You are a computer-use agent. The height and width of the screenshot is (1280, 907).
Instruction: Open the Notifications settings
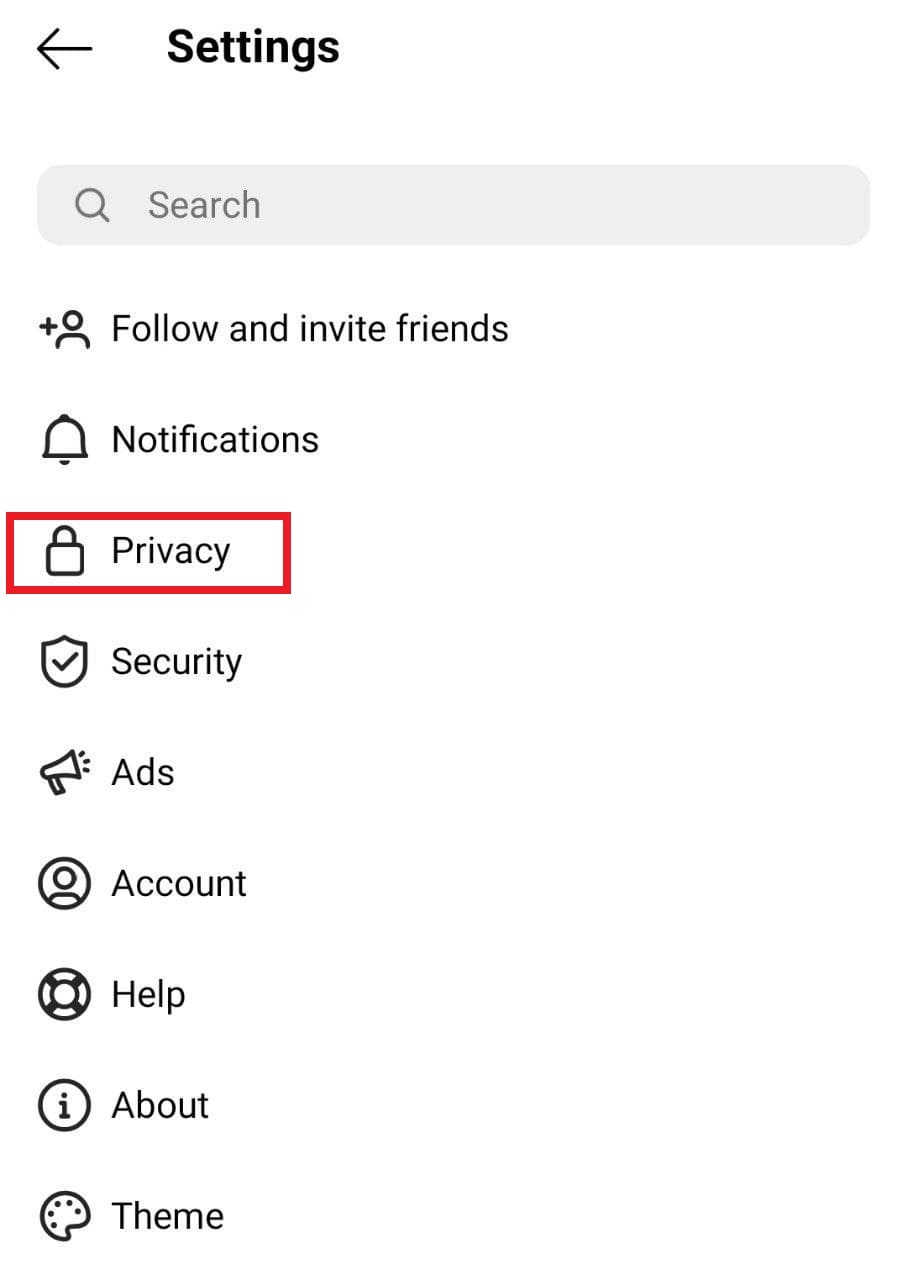coord(215,440)
